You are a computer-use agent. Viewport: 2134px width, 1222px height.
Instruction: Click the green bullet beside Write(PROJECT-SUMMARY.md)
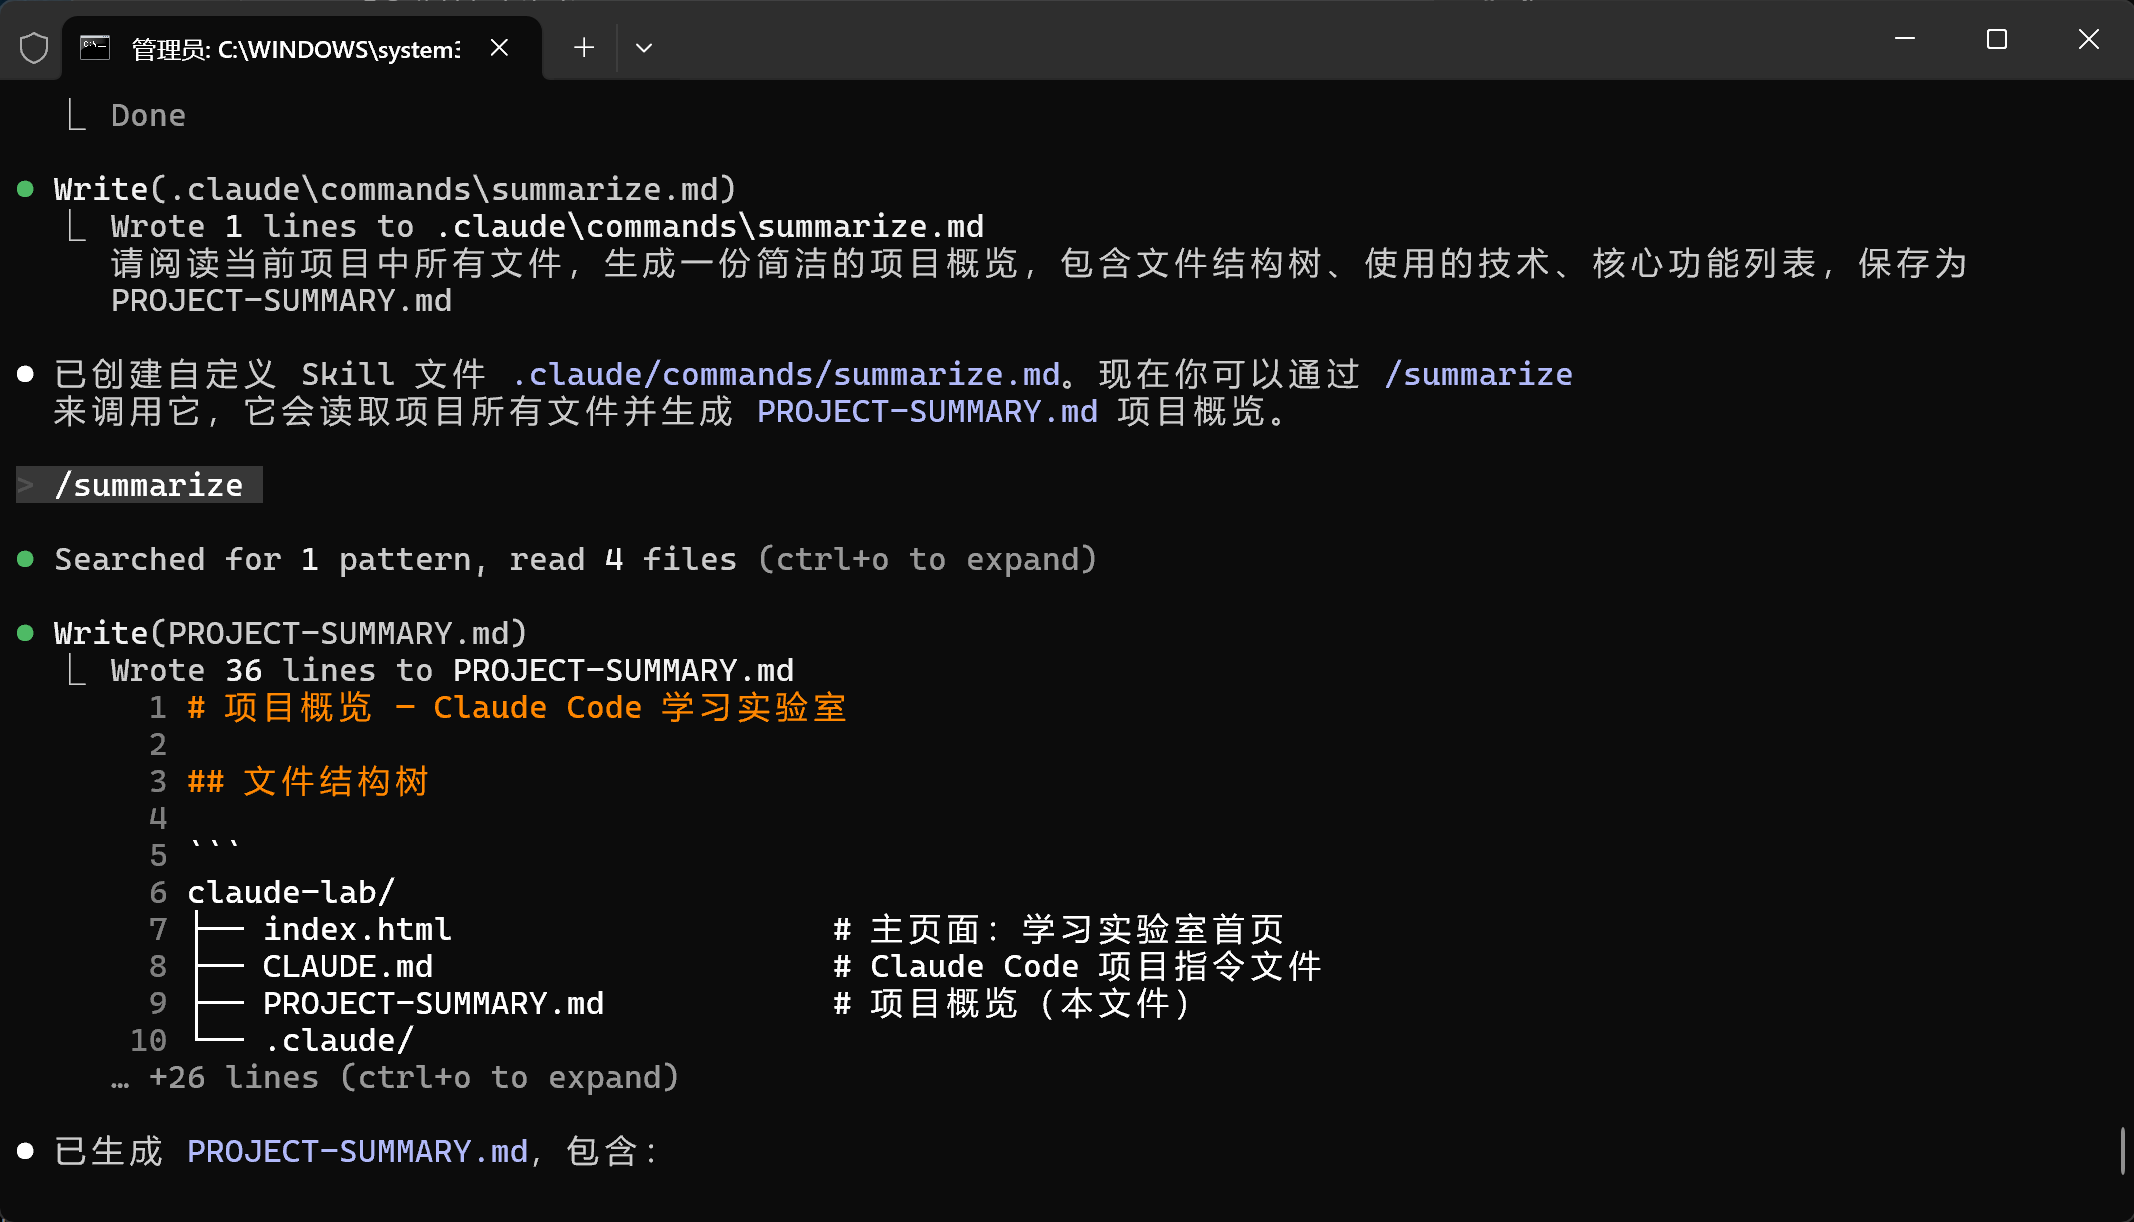26,633
